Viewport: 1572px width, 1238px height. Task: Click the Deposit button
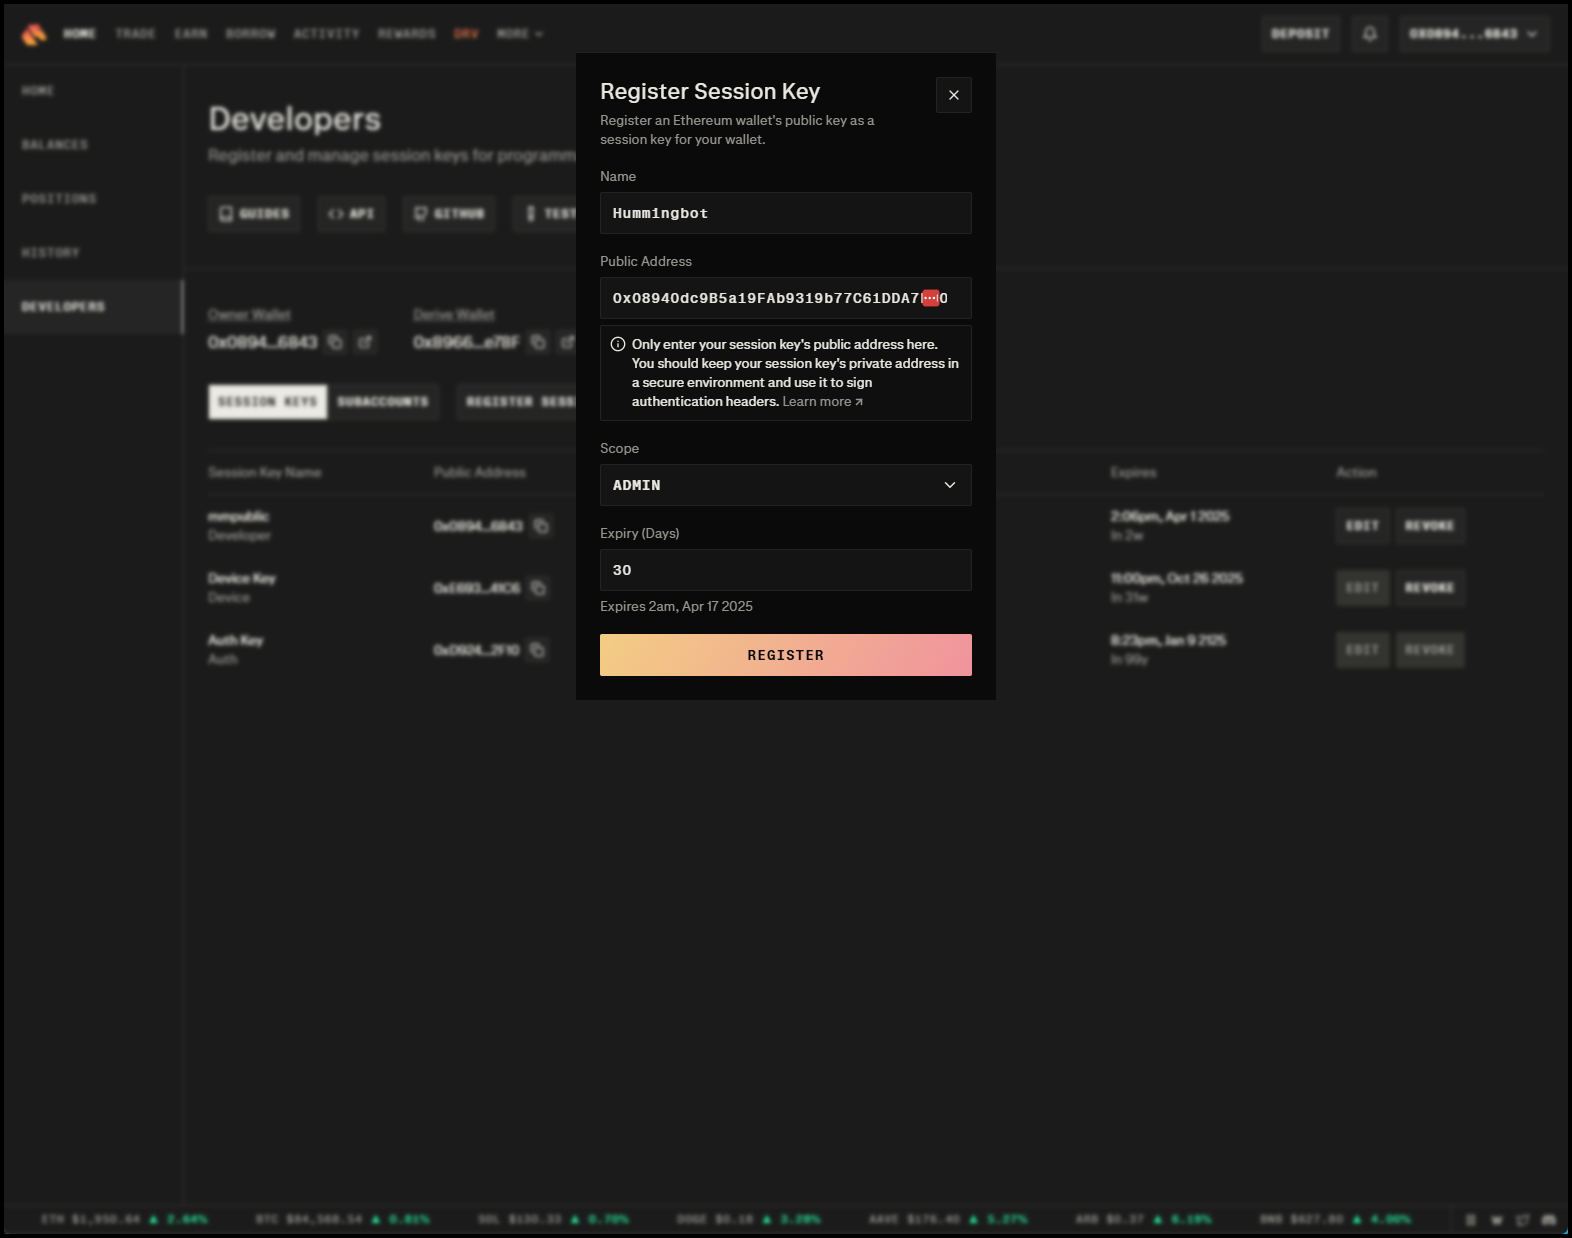click(x=1299, y=34)
